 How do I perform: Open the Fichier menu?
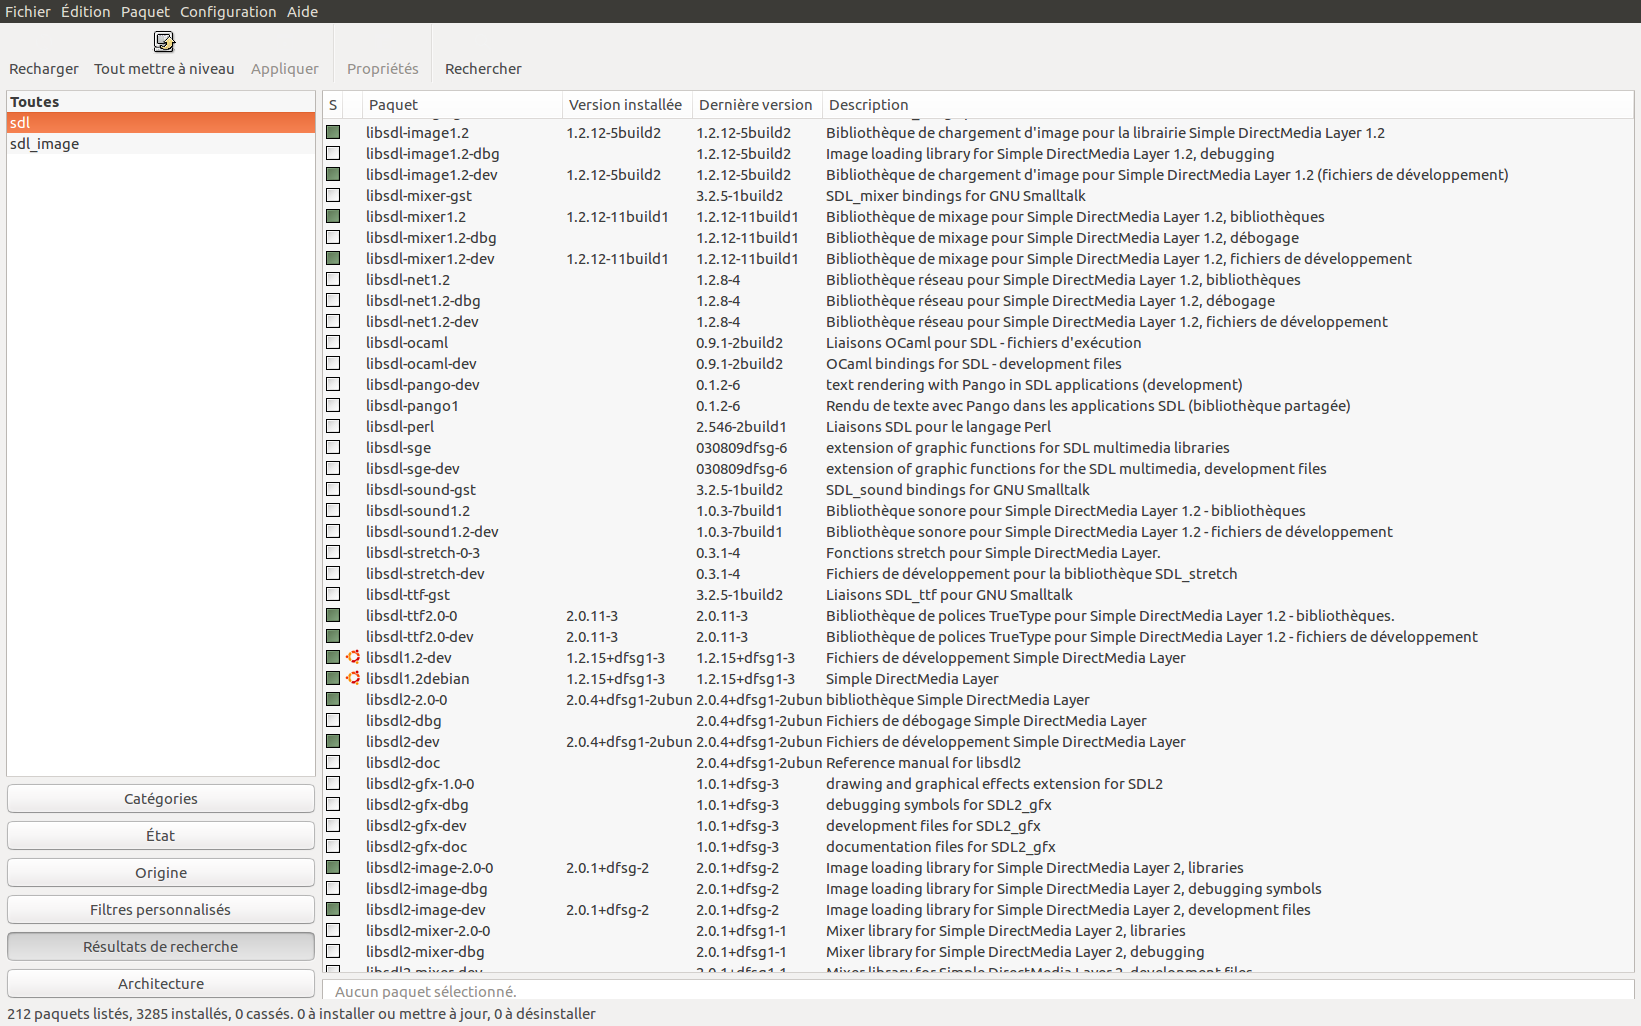click(28, 12)
